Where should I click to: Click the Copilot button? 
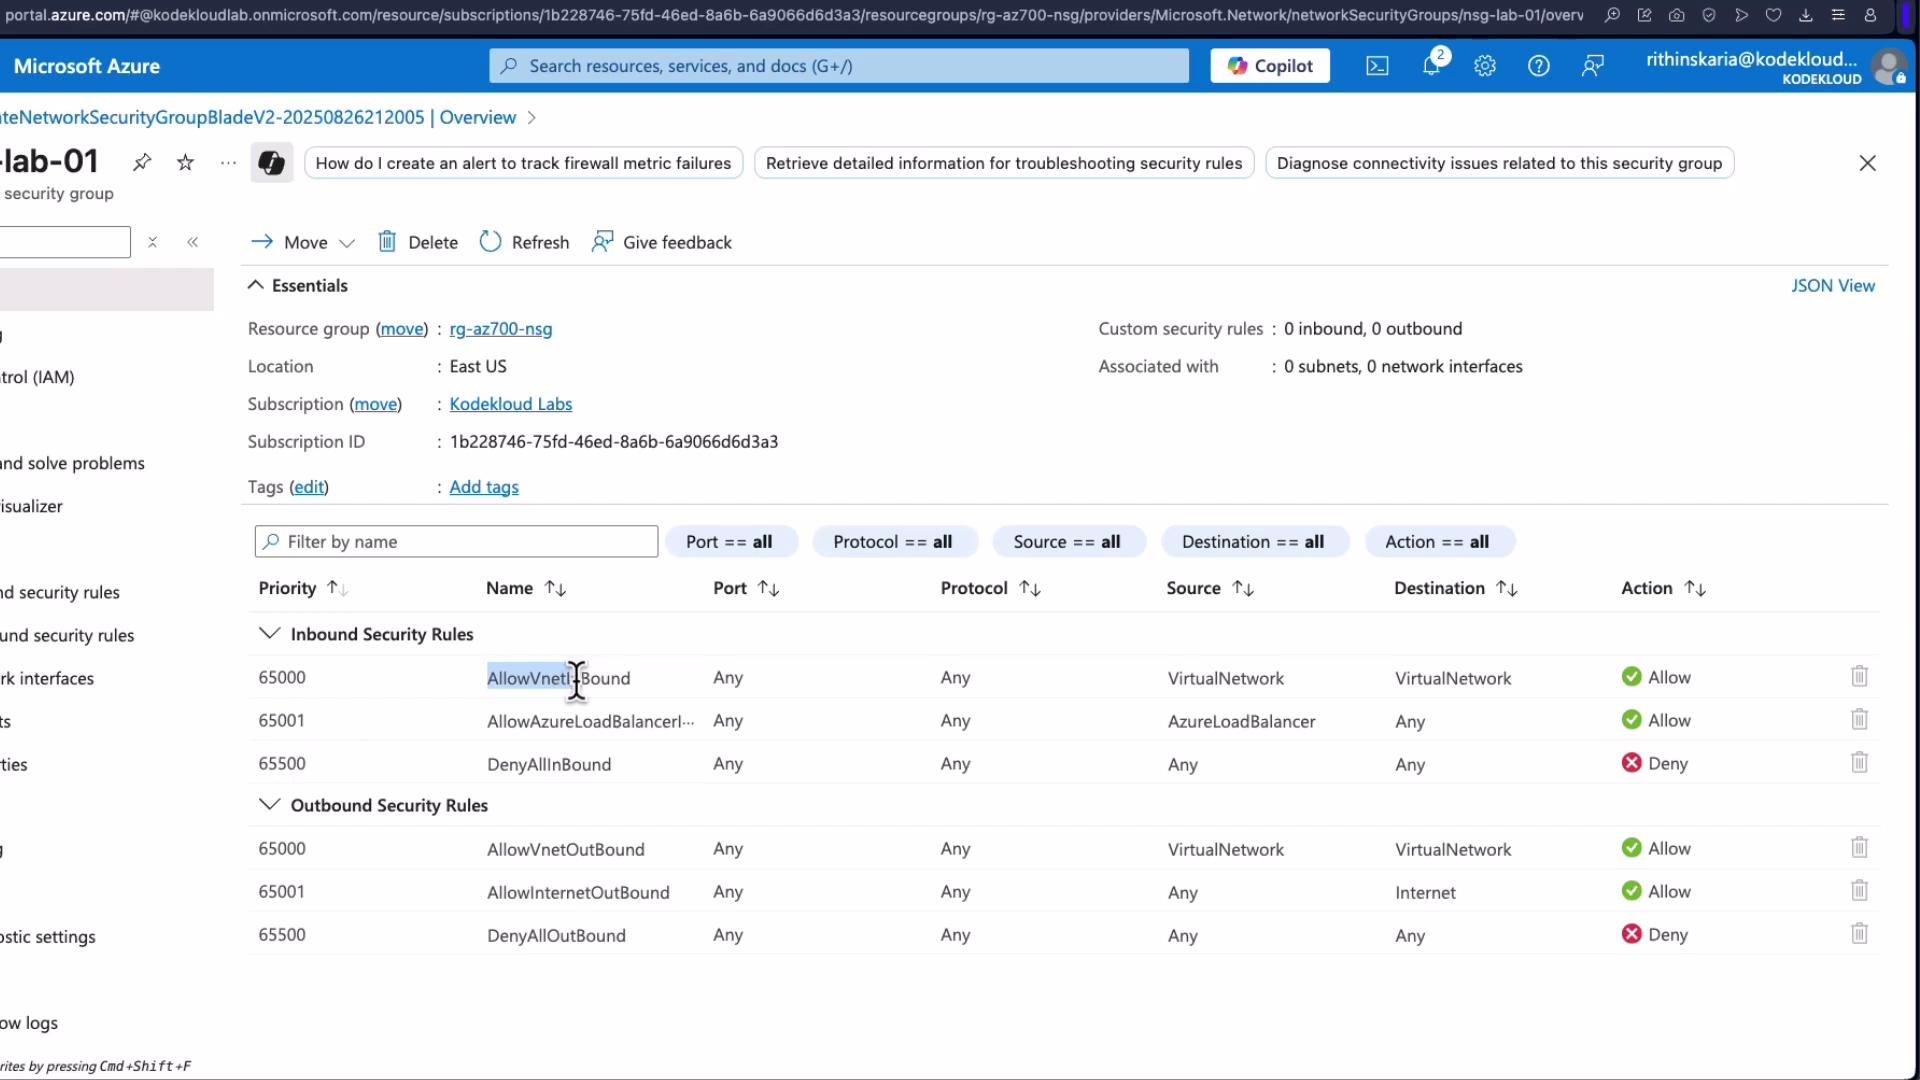point(1270,66)
